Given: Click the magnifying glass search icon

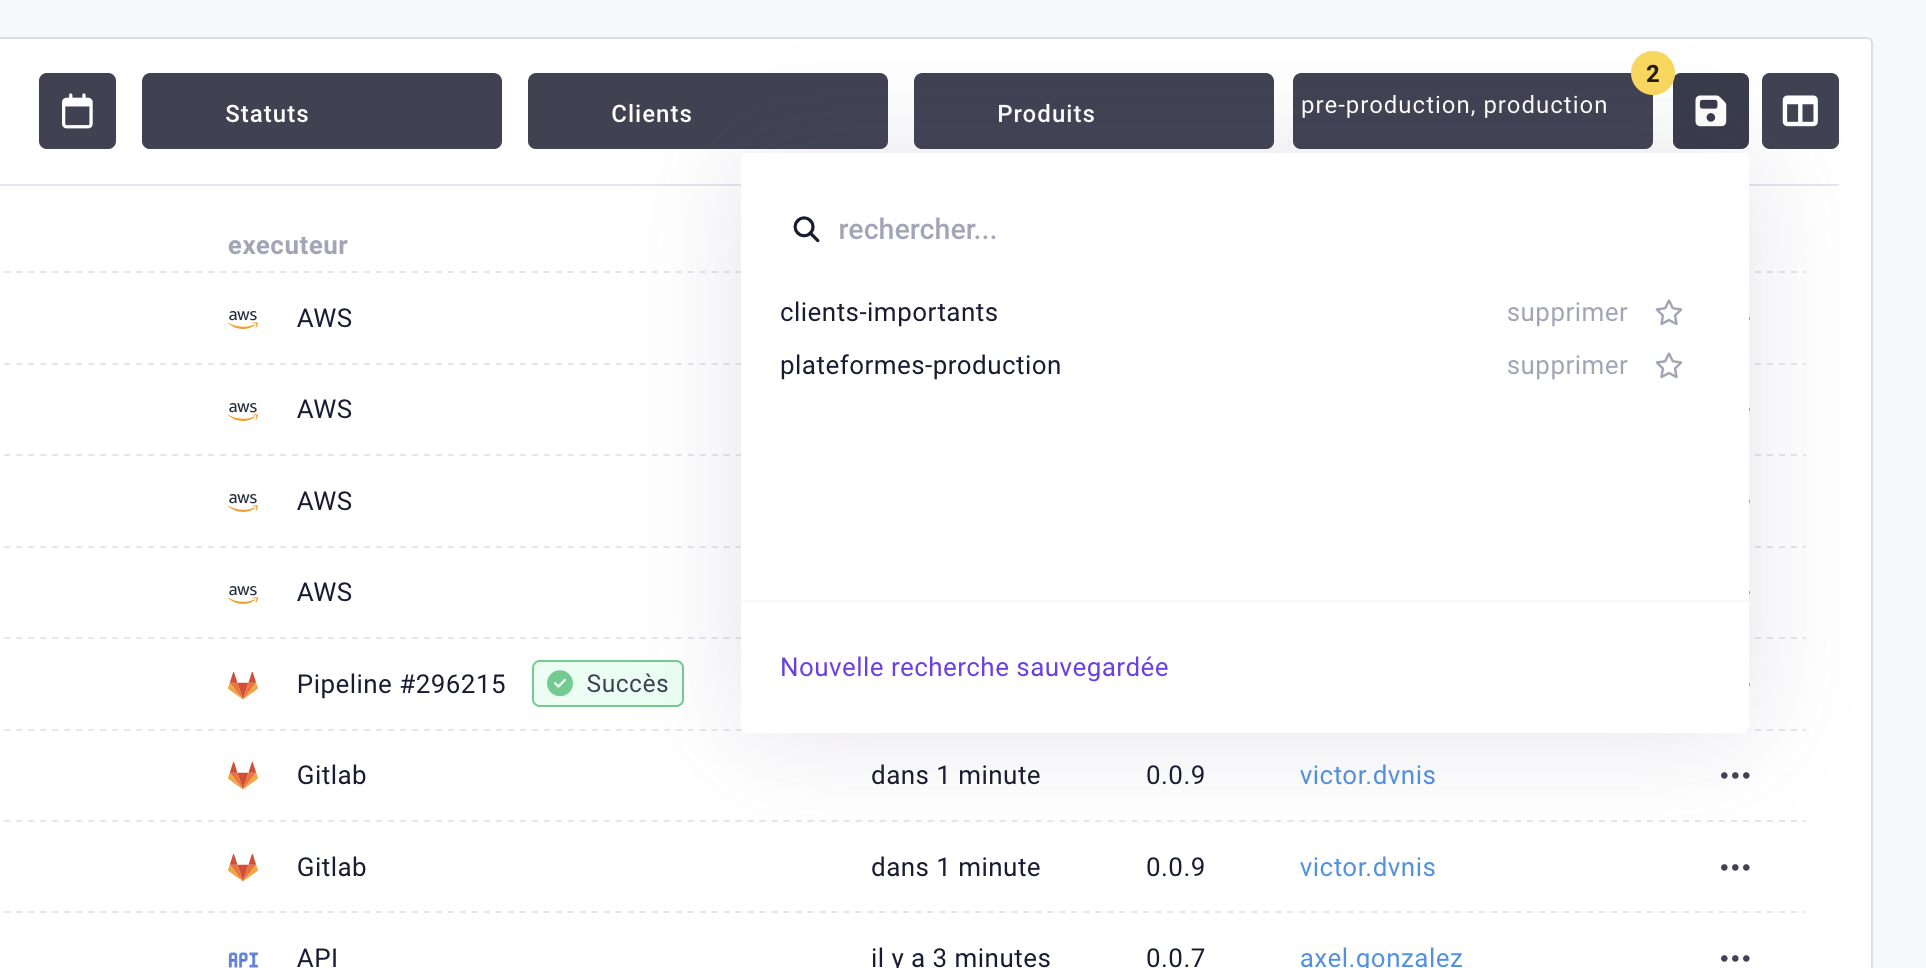Looking at the screenshot, I should click(806, 230).
